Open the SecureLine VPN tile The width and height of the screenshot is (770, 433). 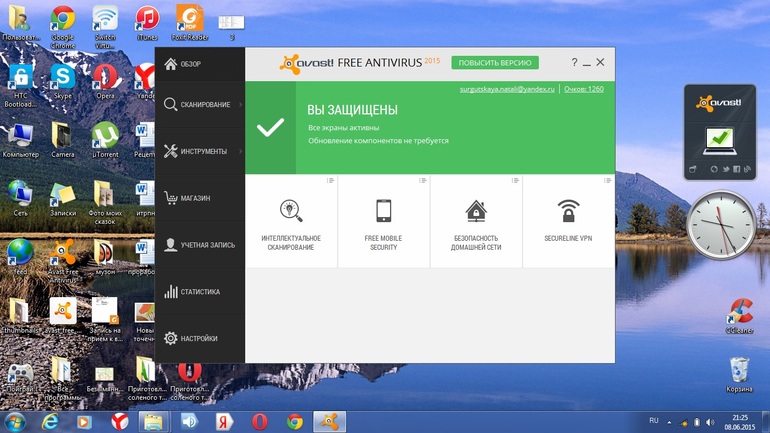[x=568, y=221]
